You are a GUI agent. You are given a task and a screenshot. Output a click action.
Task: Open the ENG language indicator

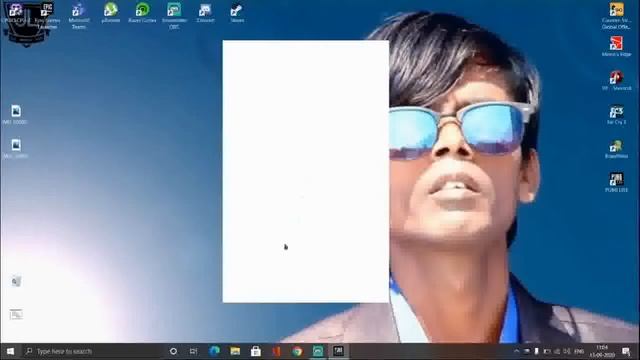coord(579,351)
